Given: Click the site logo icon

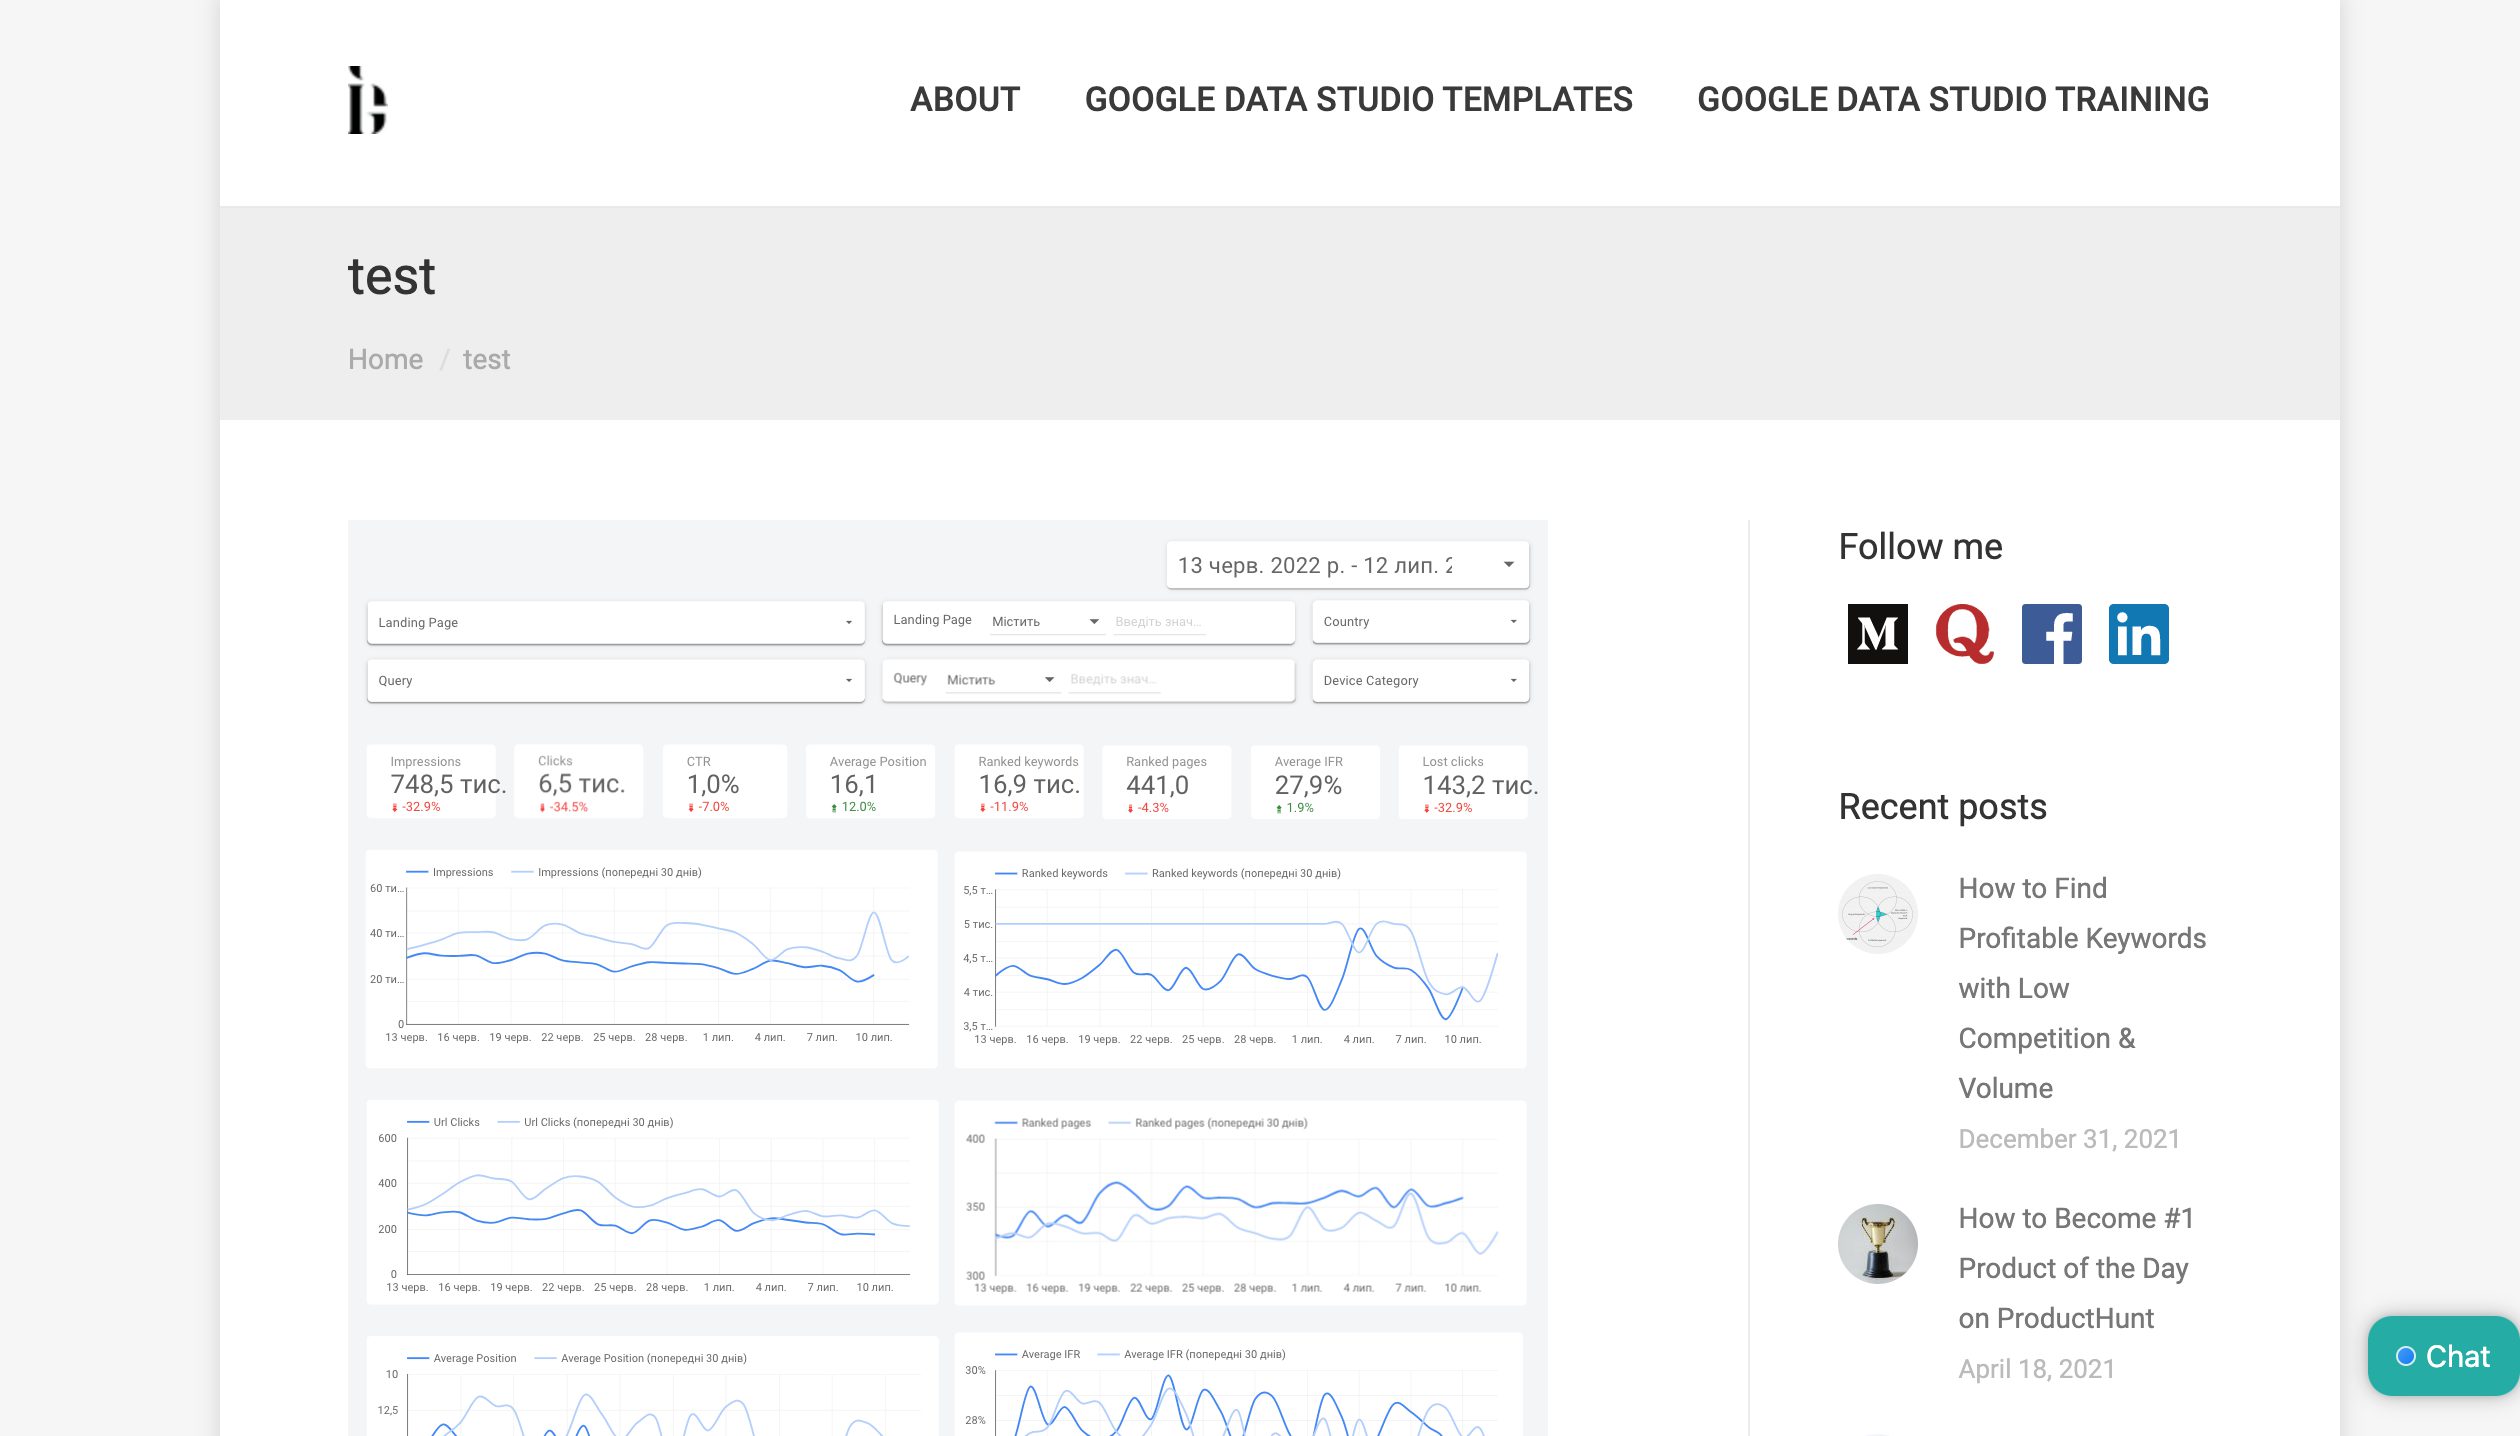Looking at the screenshot, I should coord(367,100).
